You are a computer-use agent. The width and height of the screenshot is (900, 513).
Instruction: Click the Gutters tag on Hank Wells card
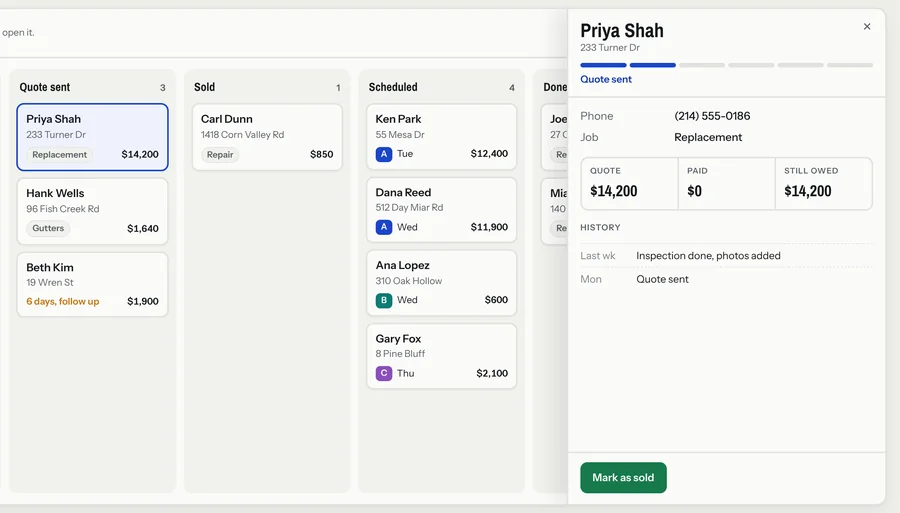[x=48, y=228]
